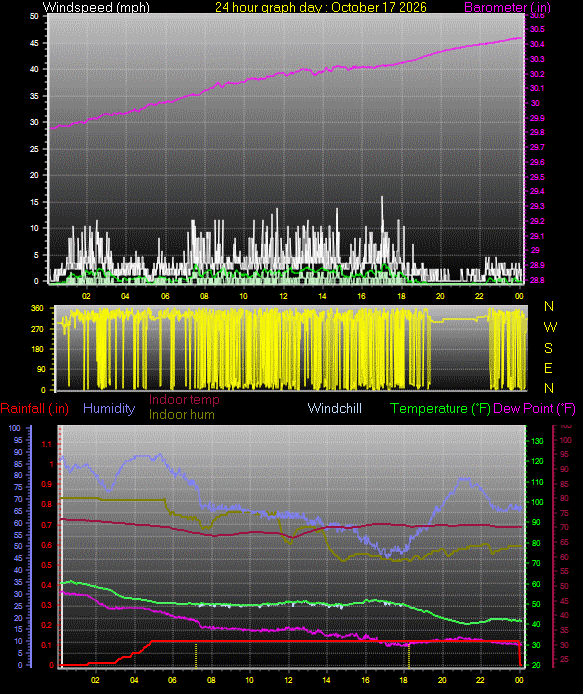Click the 50 windspeed axis value
Screen dimensions: 583x694
pos(34,16)
